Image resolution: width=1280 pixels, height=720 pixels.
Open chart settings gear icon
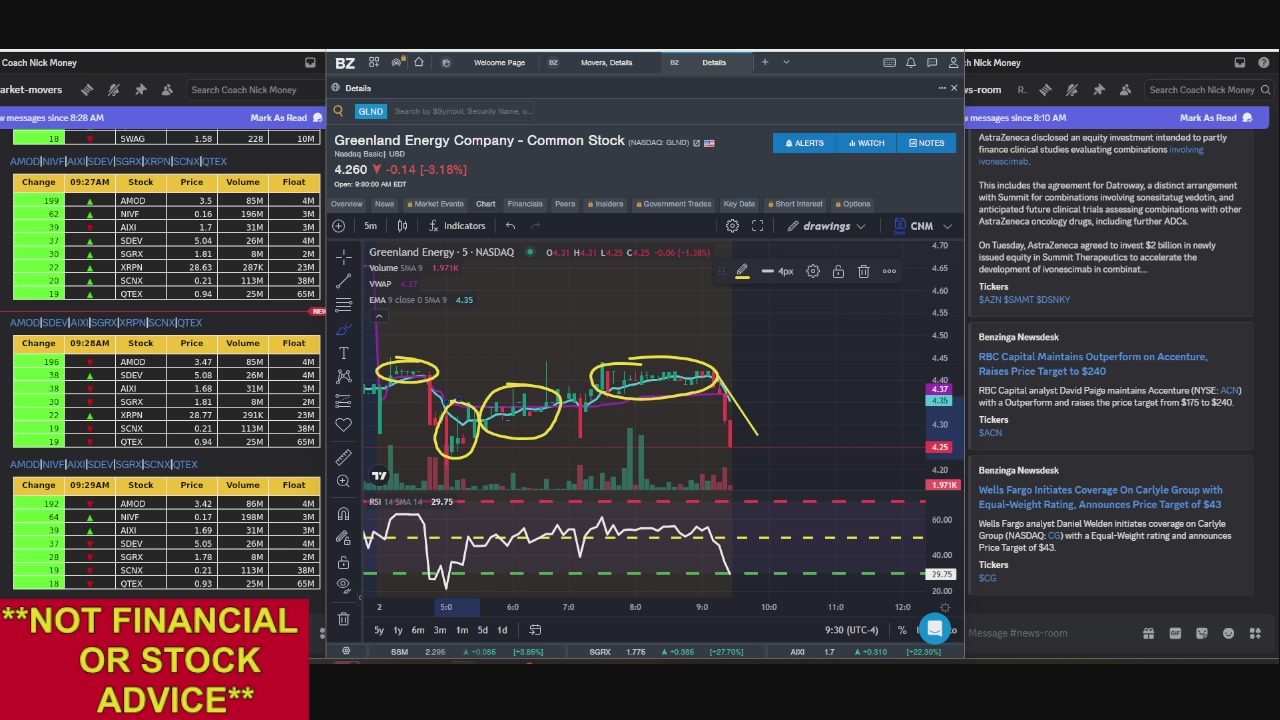(732, 226)
